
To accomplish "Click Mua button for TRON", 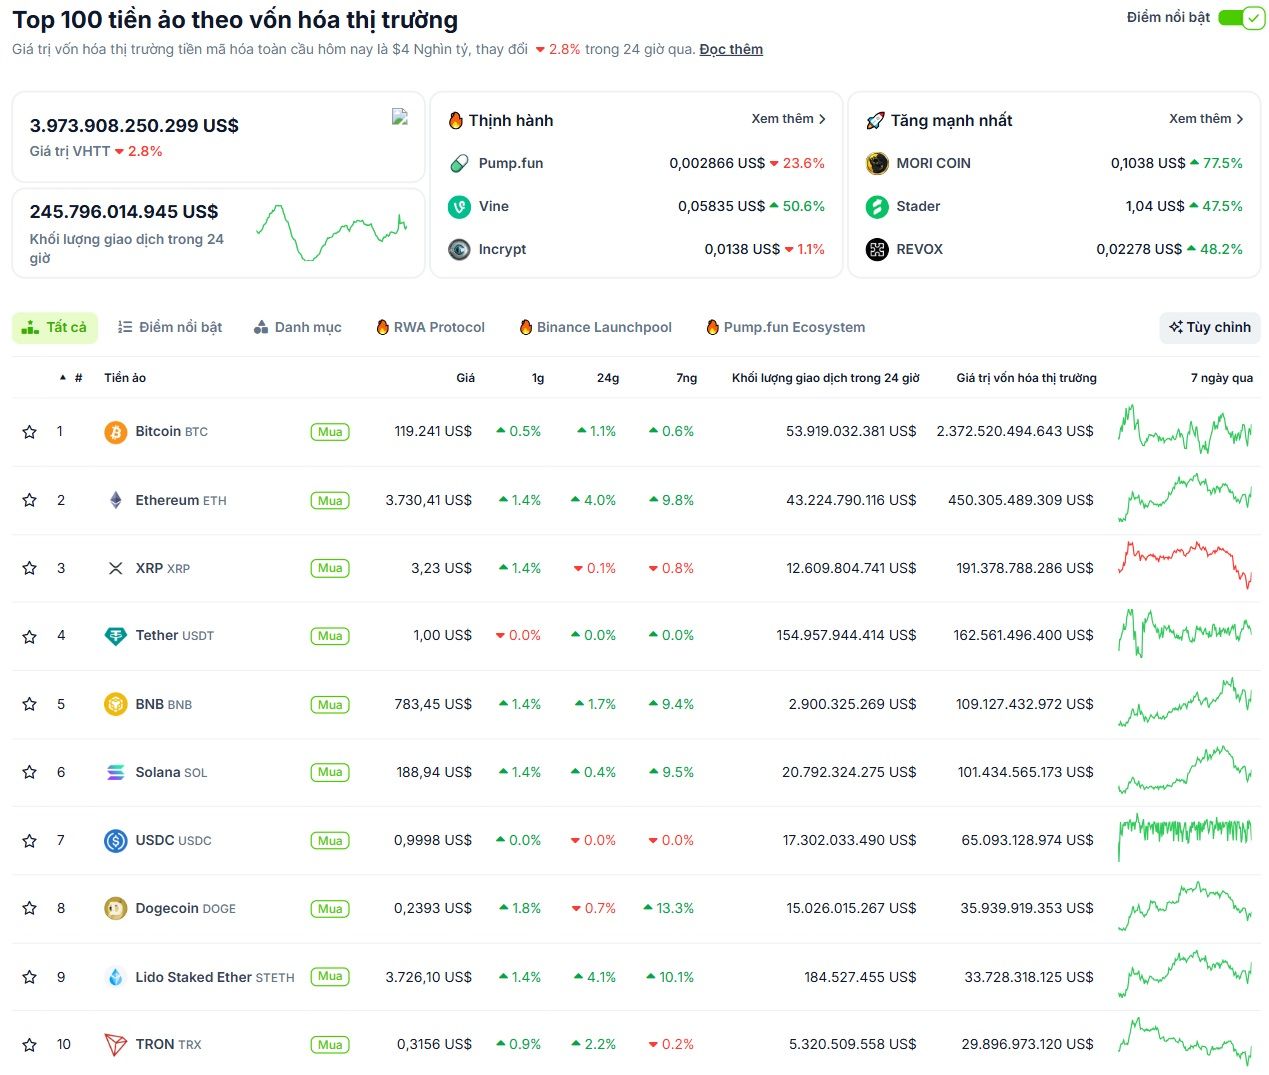I will (x=330, y=1044).
